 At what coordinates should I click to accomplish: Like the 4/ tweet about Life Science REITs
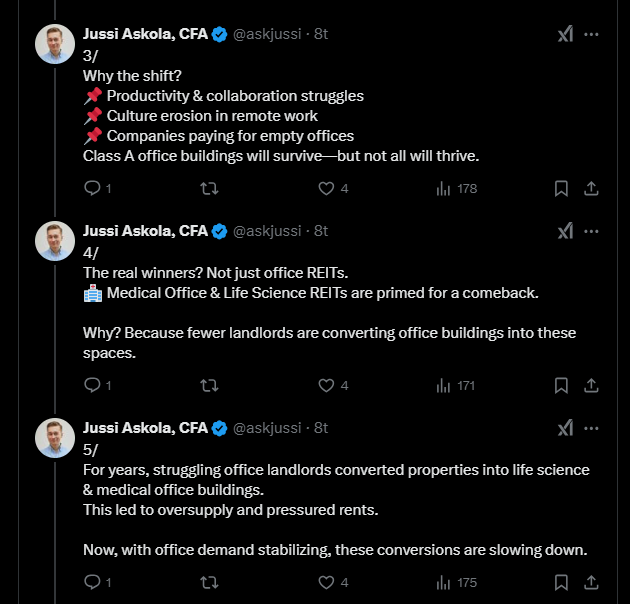point(326,385)
